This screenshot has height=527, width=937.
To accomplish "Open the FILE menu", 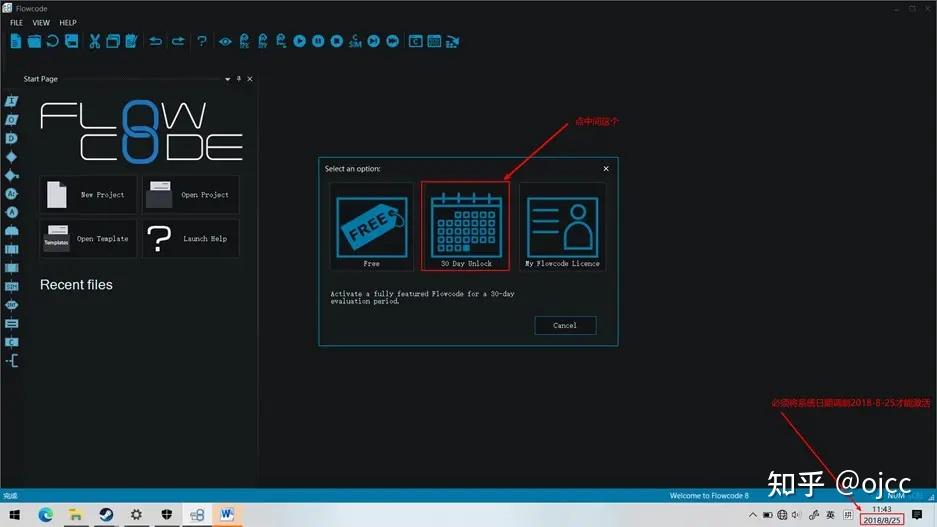I will pyautogui.click(x=17, y=23).
